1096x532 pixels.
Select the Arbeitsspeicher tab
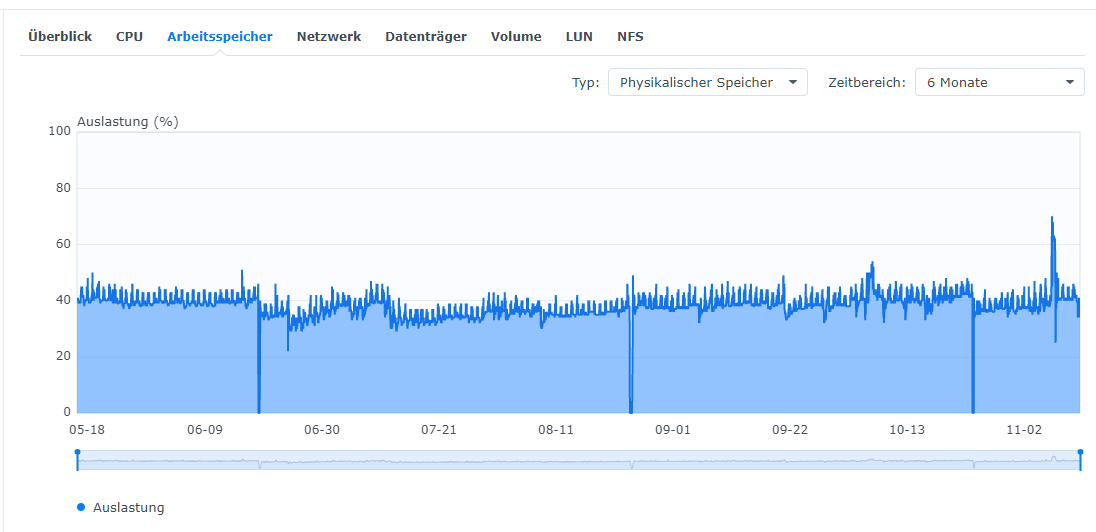tap(219, 37)
